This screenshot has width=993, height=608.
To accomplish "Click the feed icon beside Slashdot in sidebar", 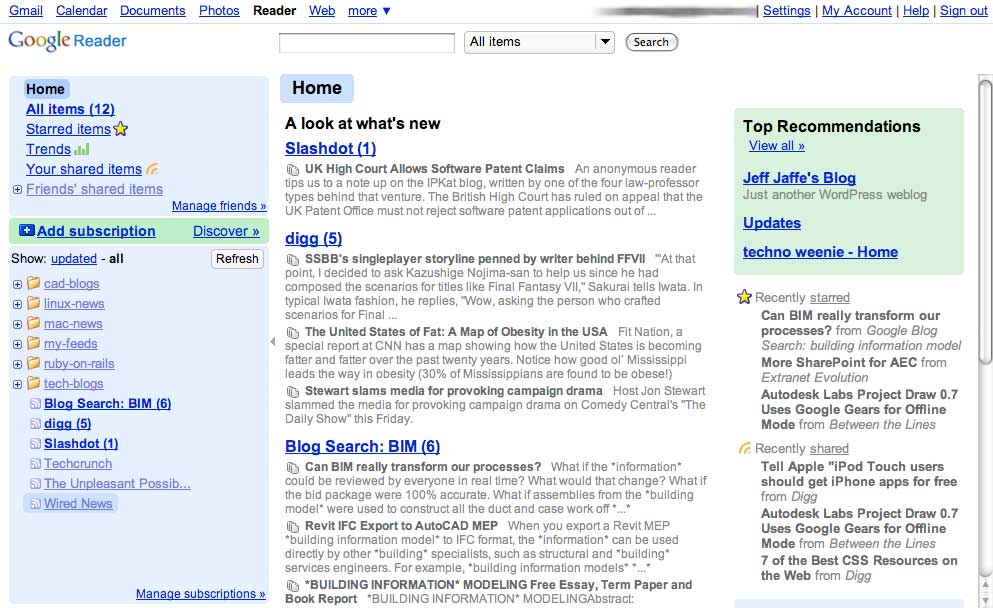I will pos(35,444).
